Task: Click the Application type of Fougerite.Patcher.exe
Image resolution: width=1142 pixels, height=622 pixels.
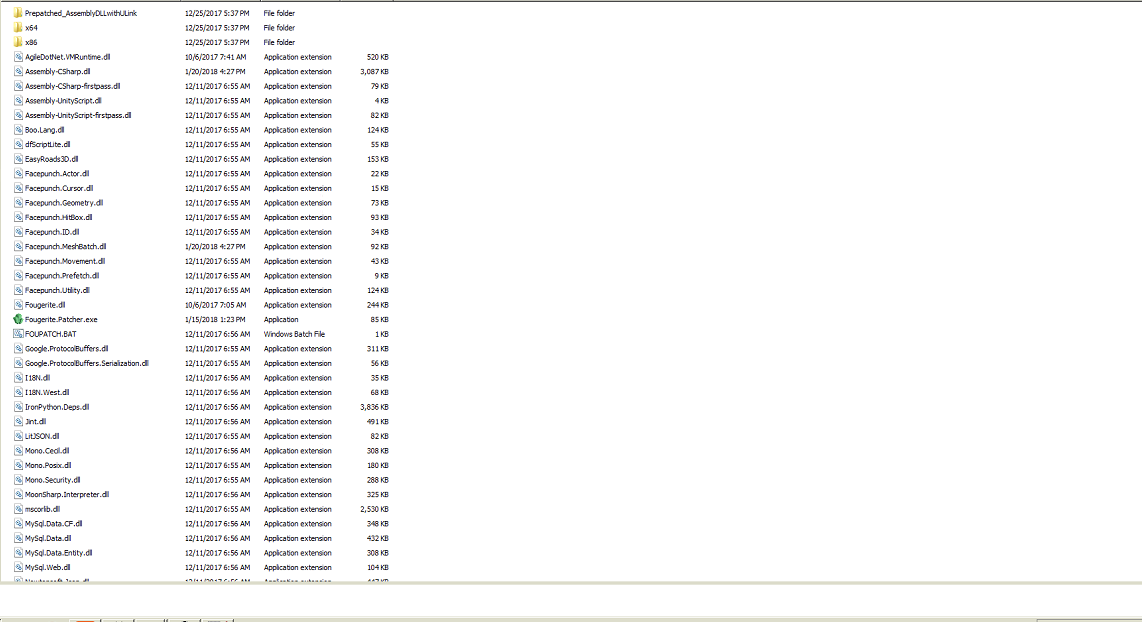Action: point(281,319)
